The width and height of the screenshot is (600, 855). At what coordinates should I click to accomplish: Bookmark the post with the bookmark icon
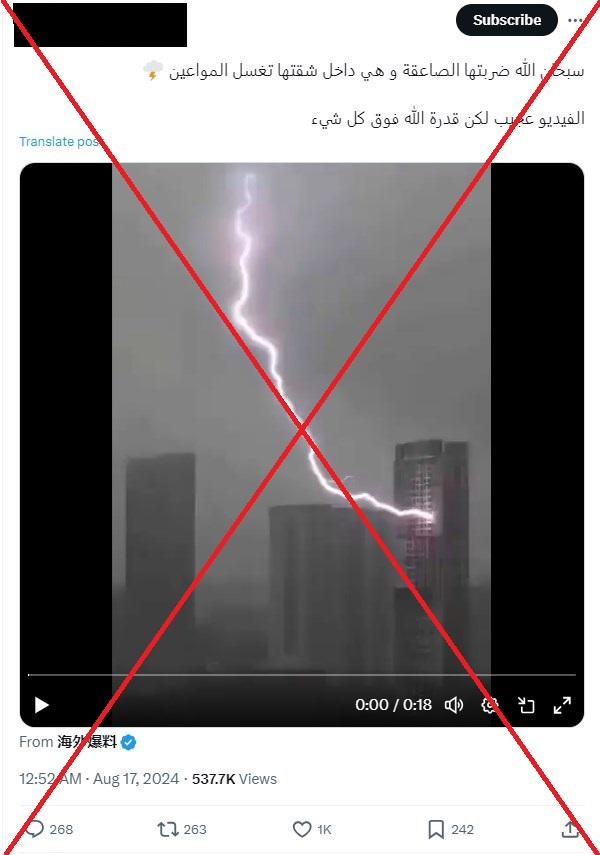point(435,829)
